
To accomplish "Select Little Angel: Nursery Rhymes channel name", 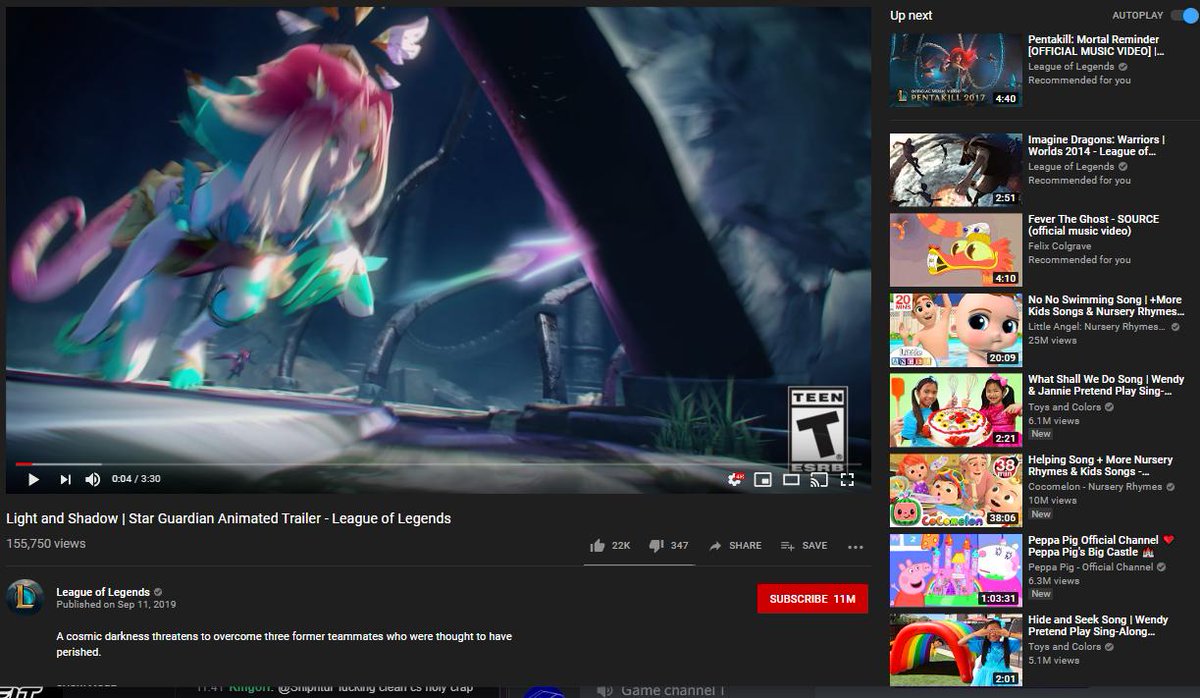I will pos(1097,326).
